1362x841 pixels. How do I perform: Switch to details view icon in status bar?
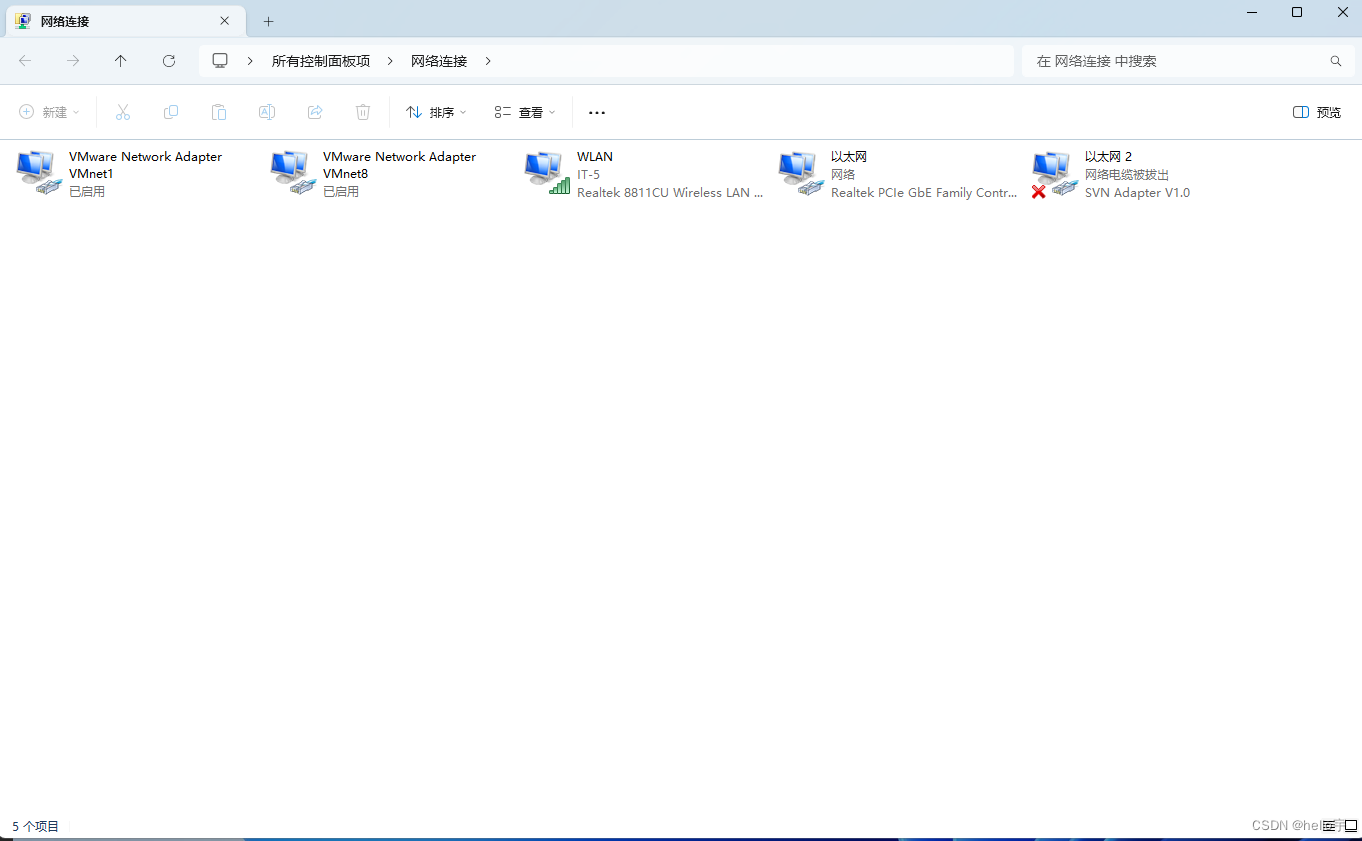[x=1330, y=826]
